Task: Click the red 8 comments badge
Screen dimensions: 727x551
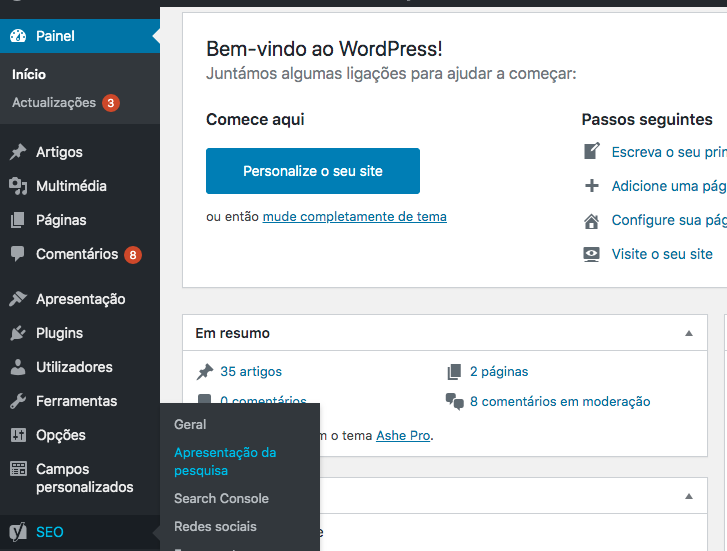Action: click(133, 255)
